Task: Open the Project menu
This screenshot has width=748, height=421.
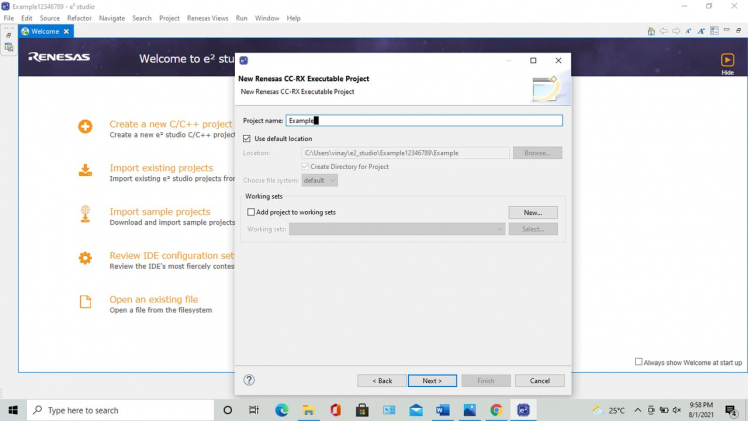Action: point(169,18)
